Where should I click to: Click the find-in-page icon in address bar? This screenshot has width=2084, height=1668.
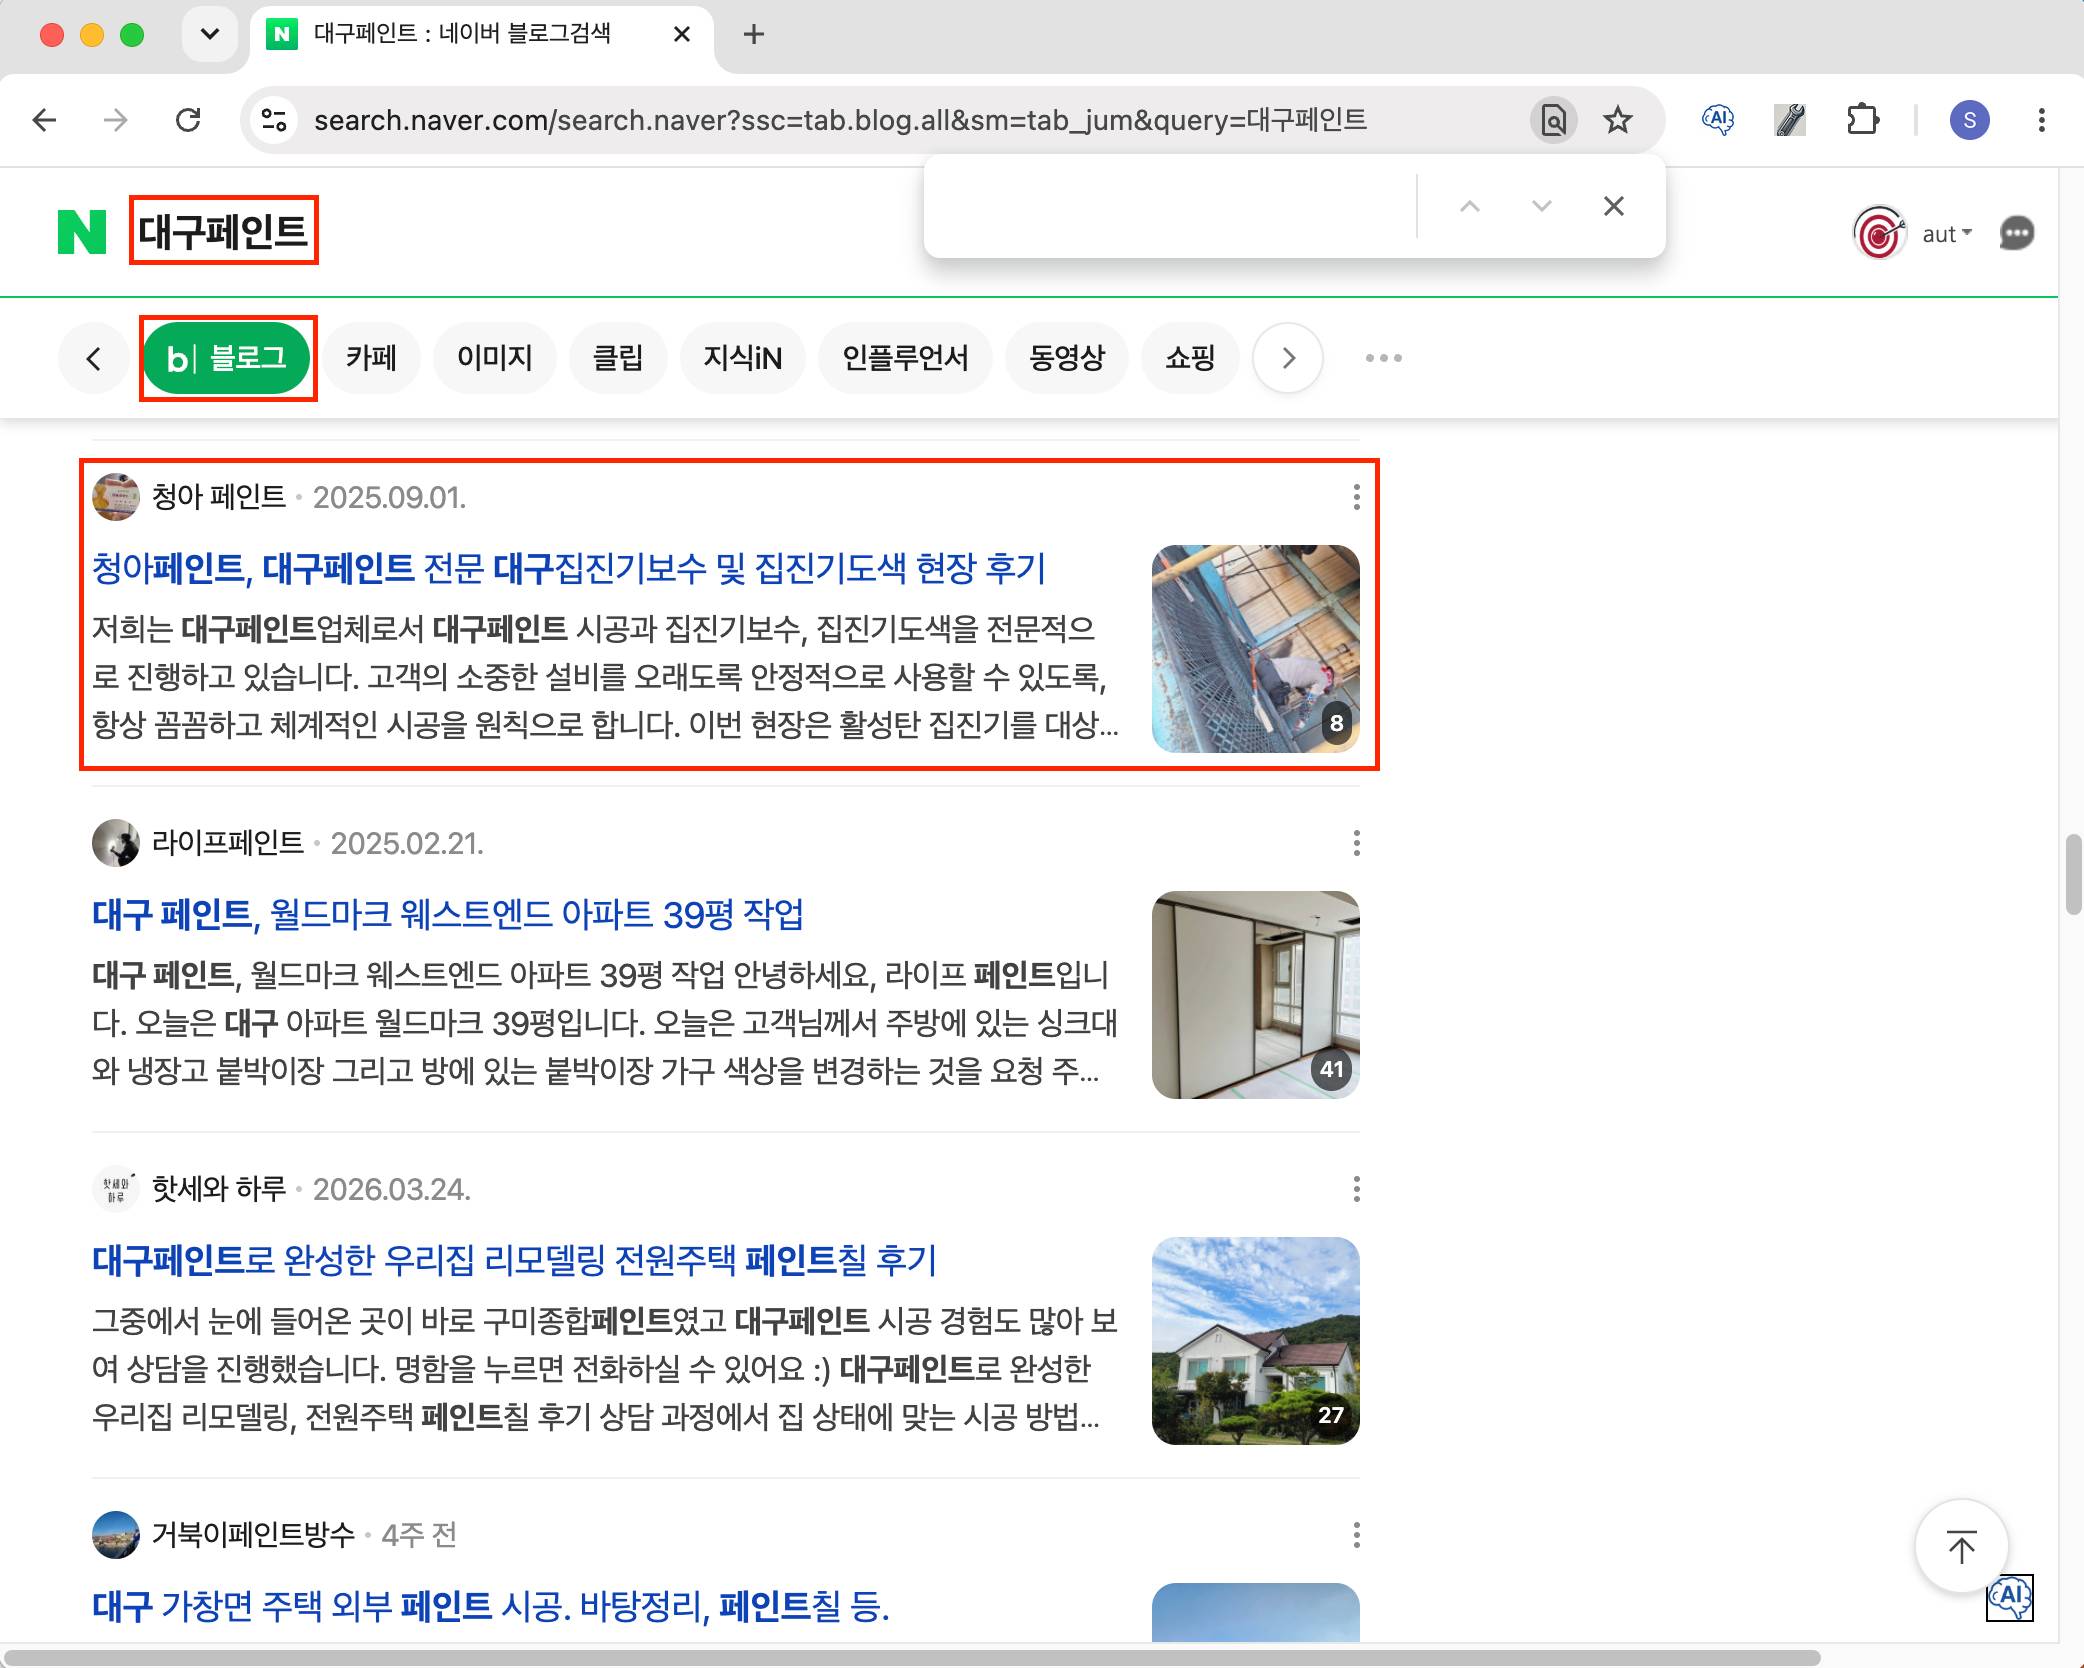[x=1553, y=121]
